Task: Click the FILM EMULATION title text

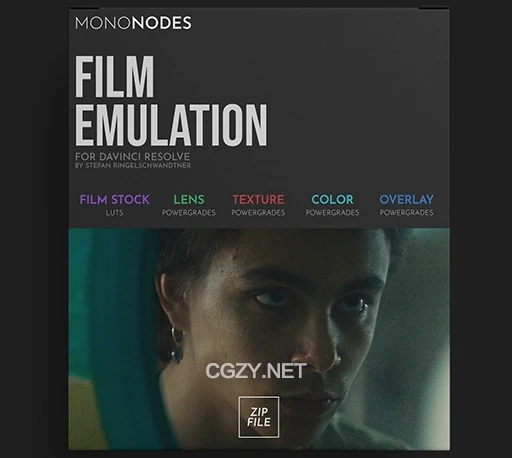Action: tap(171, 101)
